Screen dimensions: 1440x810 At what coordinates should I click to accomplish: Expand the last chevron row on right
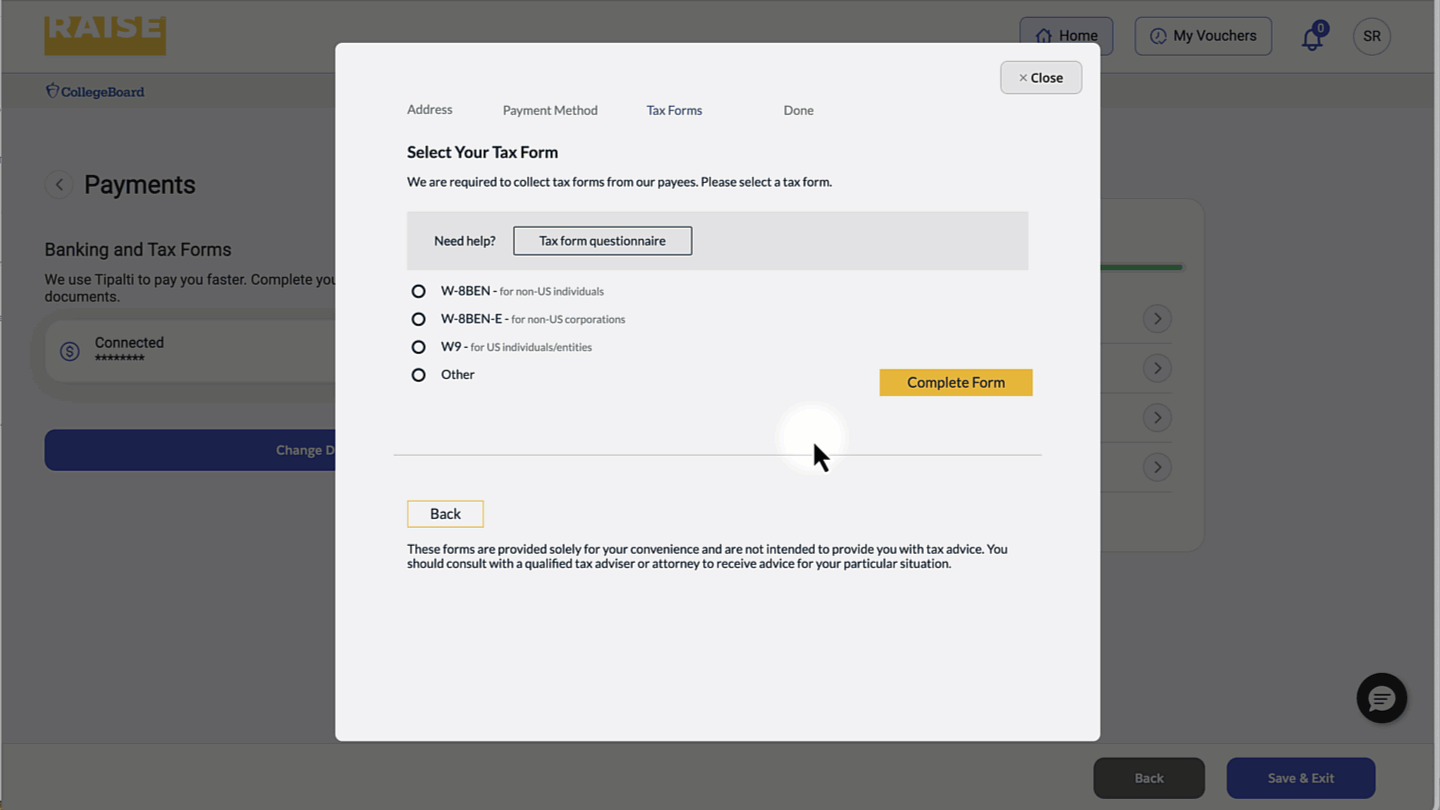(x=1157, y=467)
